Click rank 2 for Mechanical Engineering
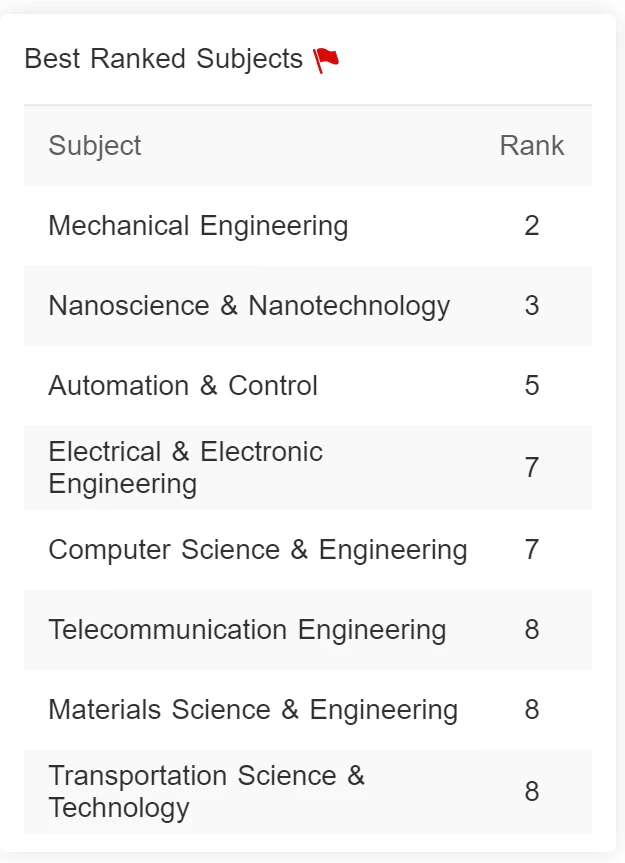The image size is (625, 863). pos(531,226)
